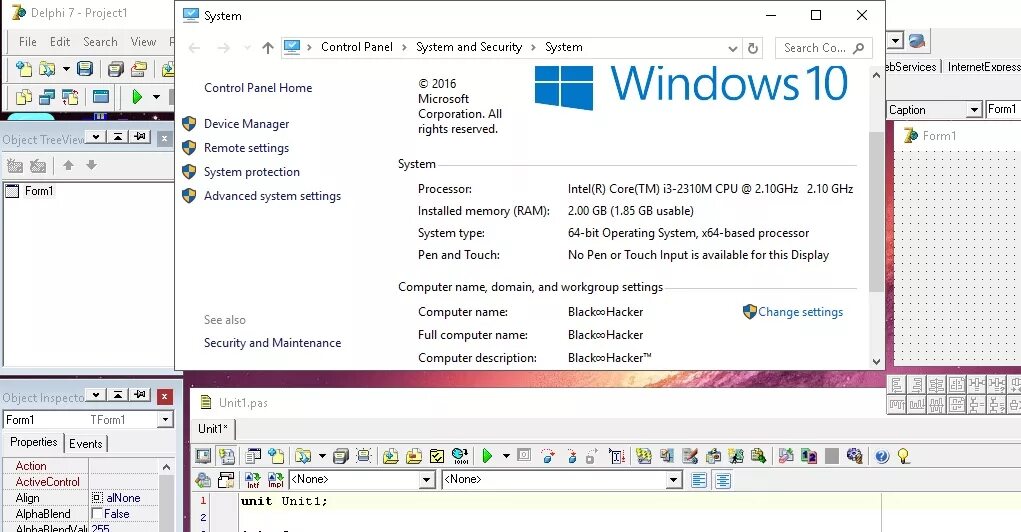Open Run dropdown arrow in editor toolbar
Image resolution: width=1021 pixels, height=532 pixels.
[x=506, y=456]
